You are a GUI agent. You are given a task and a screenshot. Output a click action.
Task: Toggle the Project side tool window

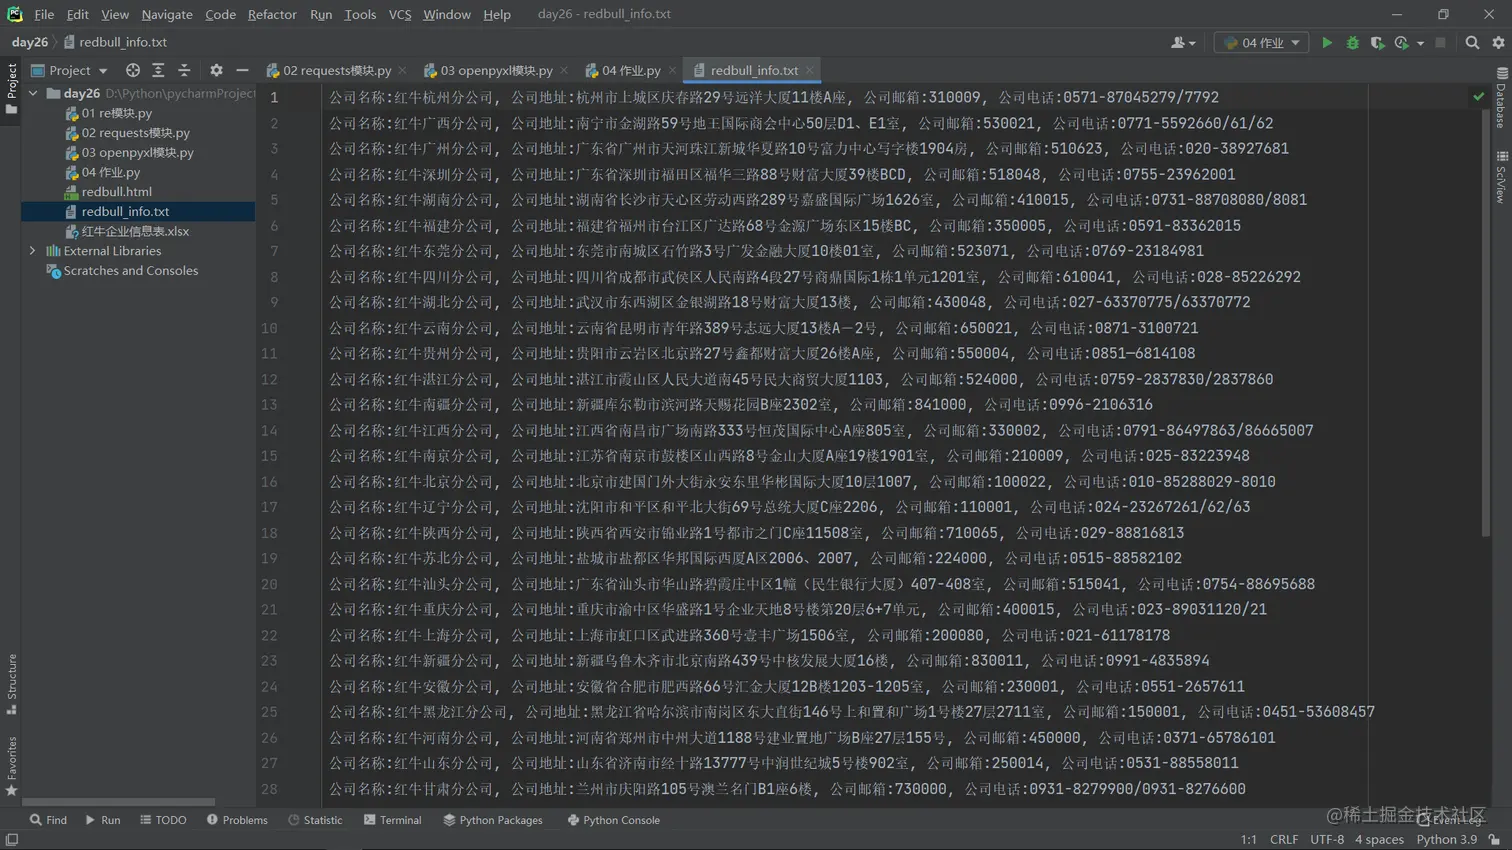(12, 88)
